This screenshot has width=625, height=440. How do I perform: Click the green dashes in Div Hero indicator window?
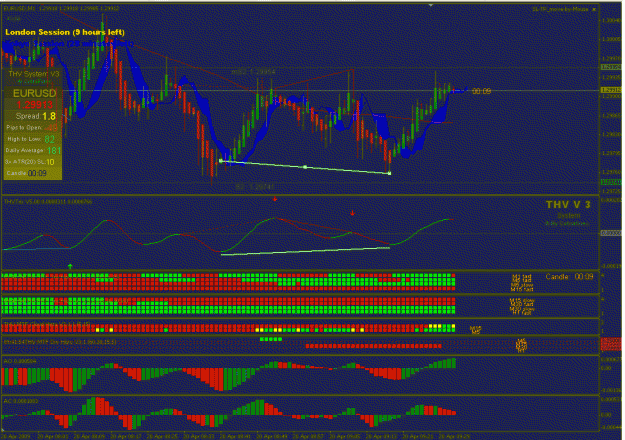tap(271, 339)
